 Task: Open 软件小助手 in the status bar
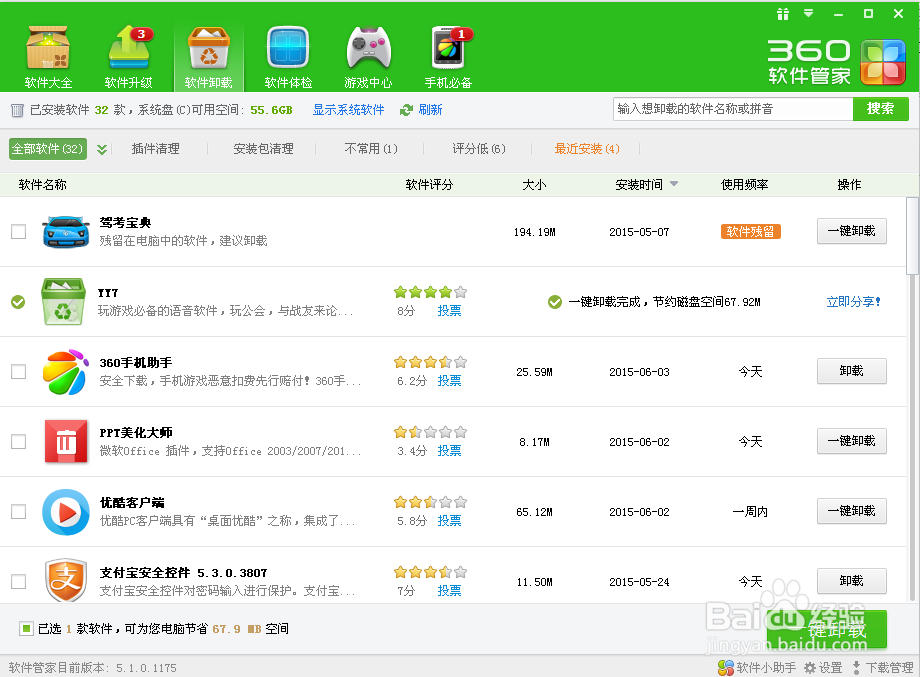pyautogui.click(x=757, y=668)
